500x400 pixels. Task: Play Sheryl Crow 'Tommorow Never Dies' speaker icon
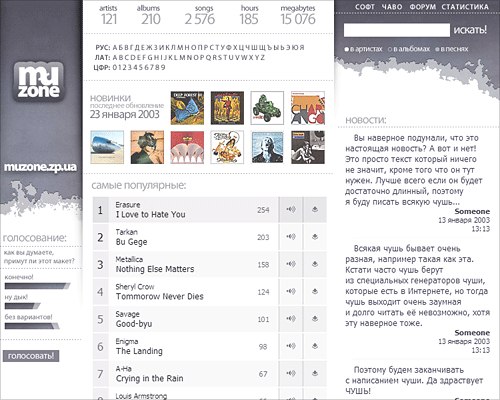pyautogui.click(x=291, y=291)
